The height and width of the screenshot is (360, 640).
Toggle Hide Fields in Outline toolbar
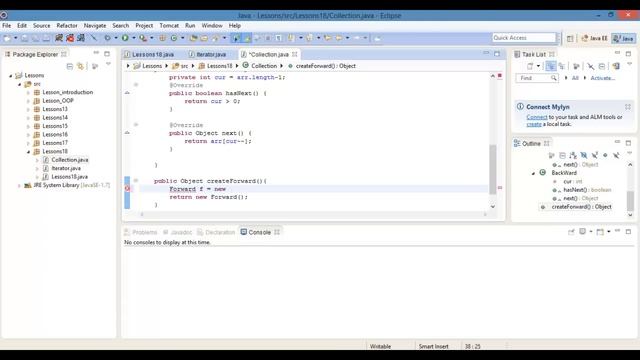584,155
